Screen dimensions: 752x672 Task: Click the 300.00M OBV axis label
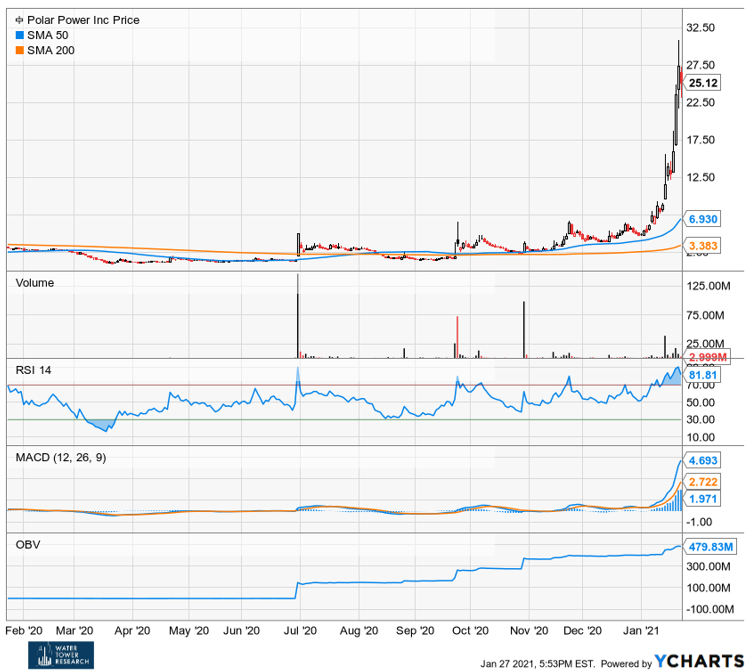[708, 567]
